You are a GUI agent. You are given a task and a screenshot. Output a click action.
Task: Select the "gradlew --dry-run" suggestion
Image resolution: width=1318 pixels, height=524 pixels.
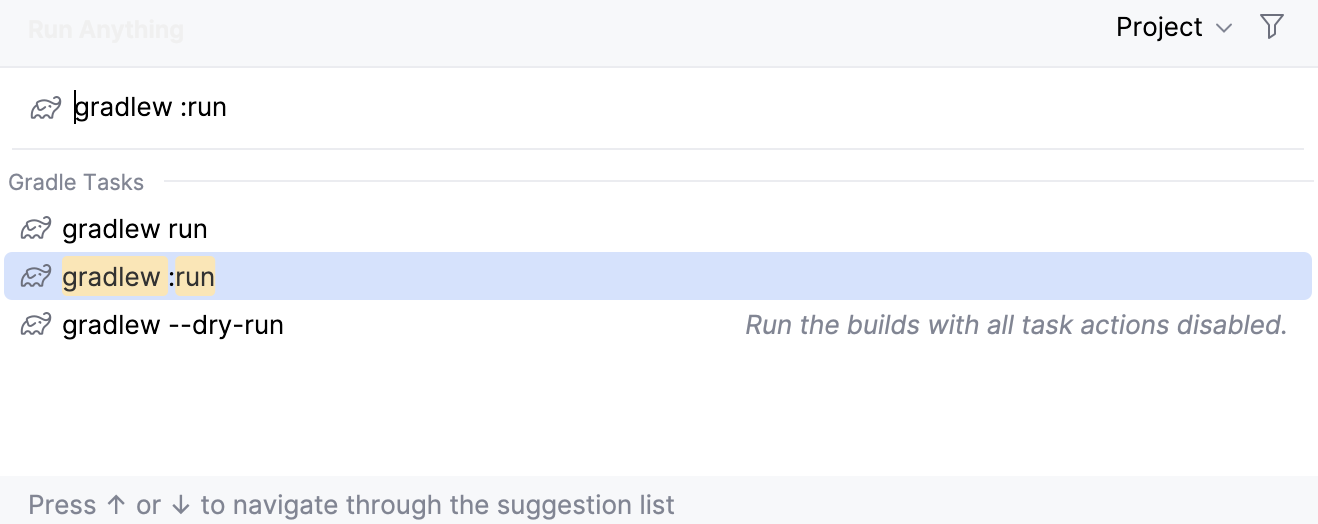pyautogui.click(x=173, y=325)
